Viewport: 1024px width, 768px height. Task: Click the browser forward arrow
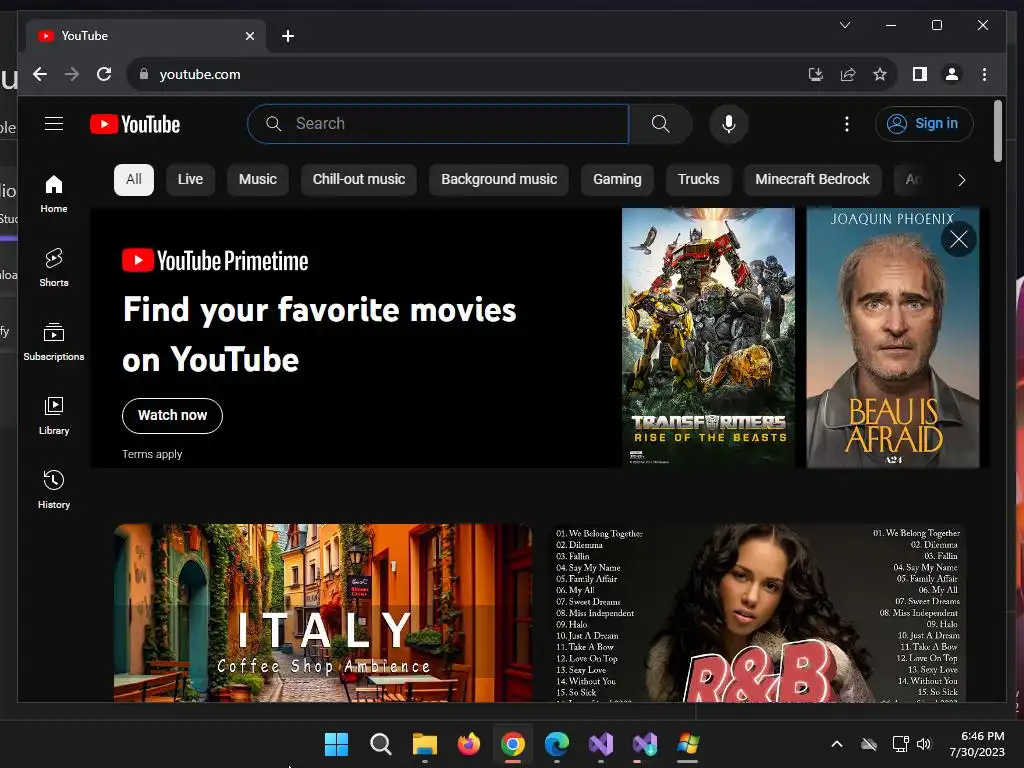[x=72, y=74]
